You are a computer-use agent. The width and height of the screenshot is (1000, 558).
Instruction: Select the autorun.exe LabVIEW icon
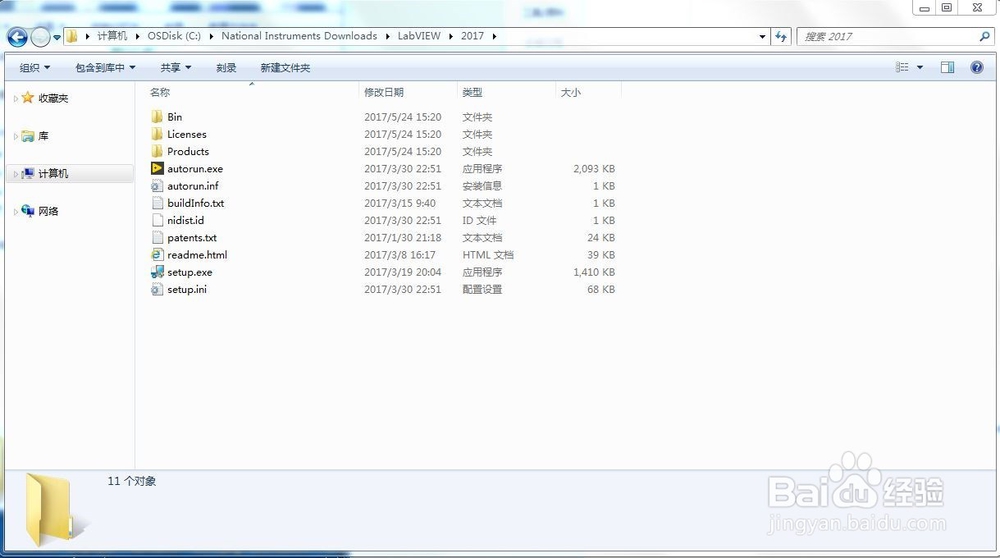pos(157,168)
